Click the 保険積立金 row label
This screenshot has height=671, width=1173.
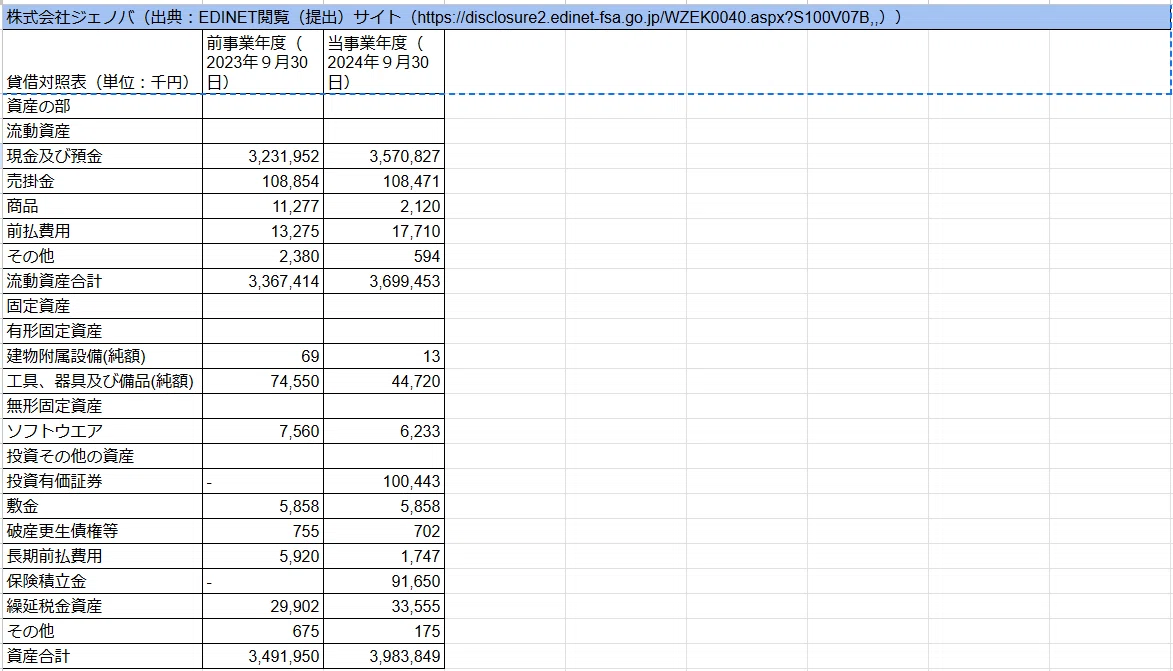tap(102, 582)
